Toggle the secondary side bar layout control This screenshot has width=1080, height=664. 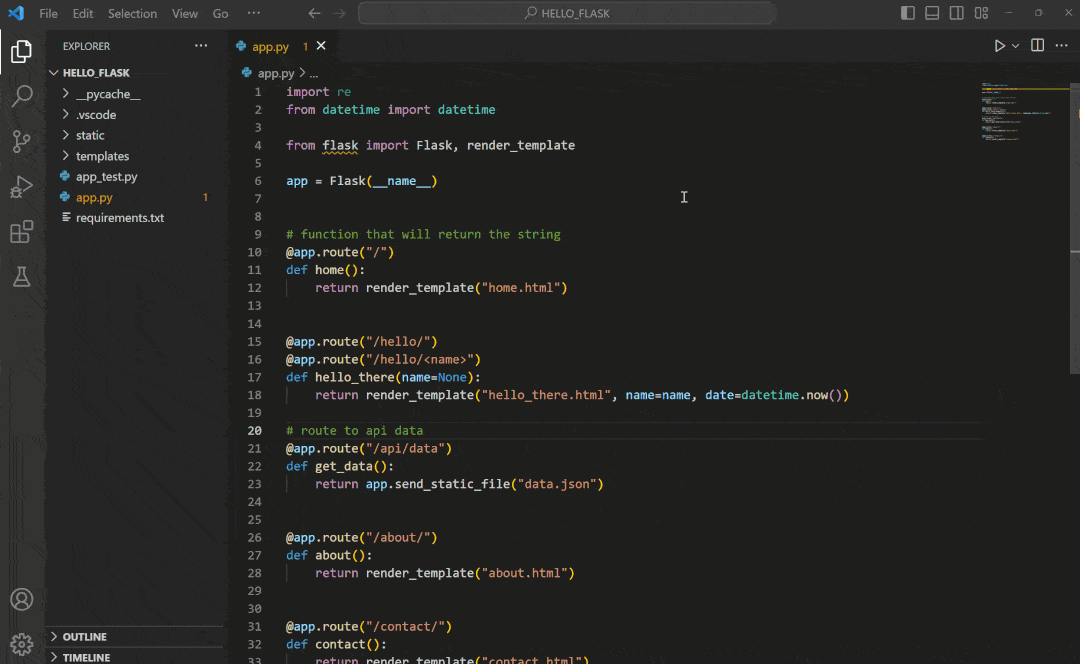957,12
